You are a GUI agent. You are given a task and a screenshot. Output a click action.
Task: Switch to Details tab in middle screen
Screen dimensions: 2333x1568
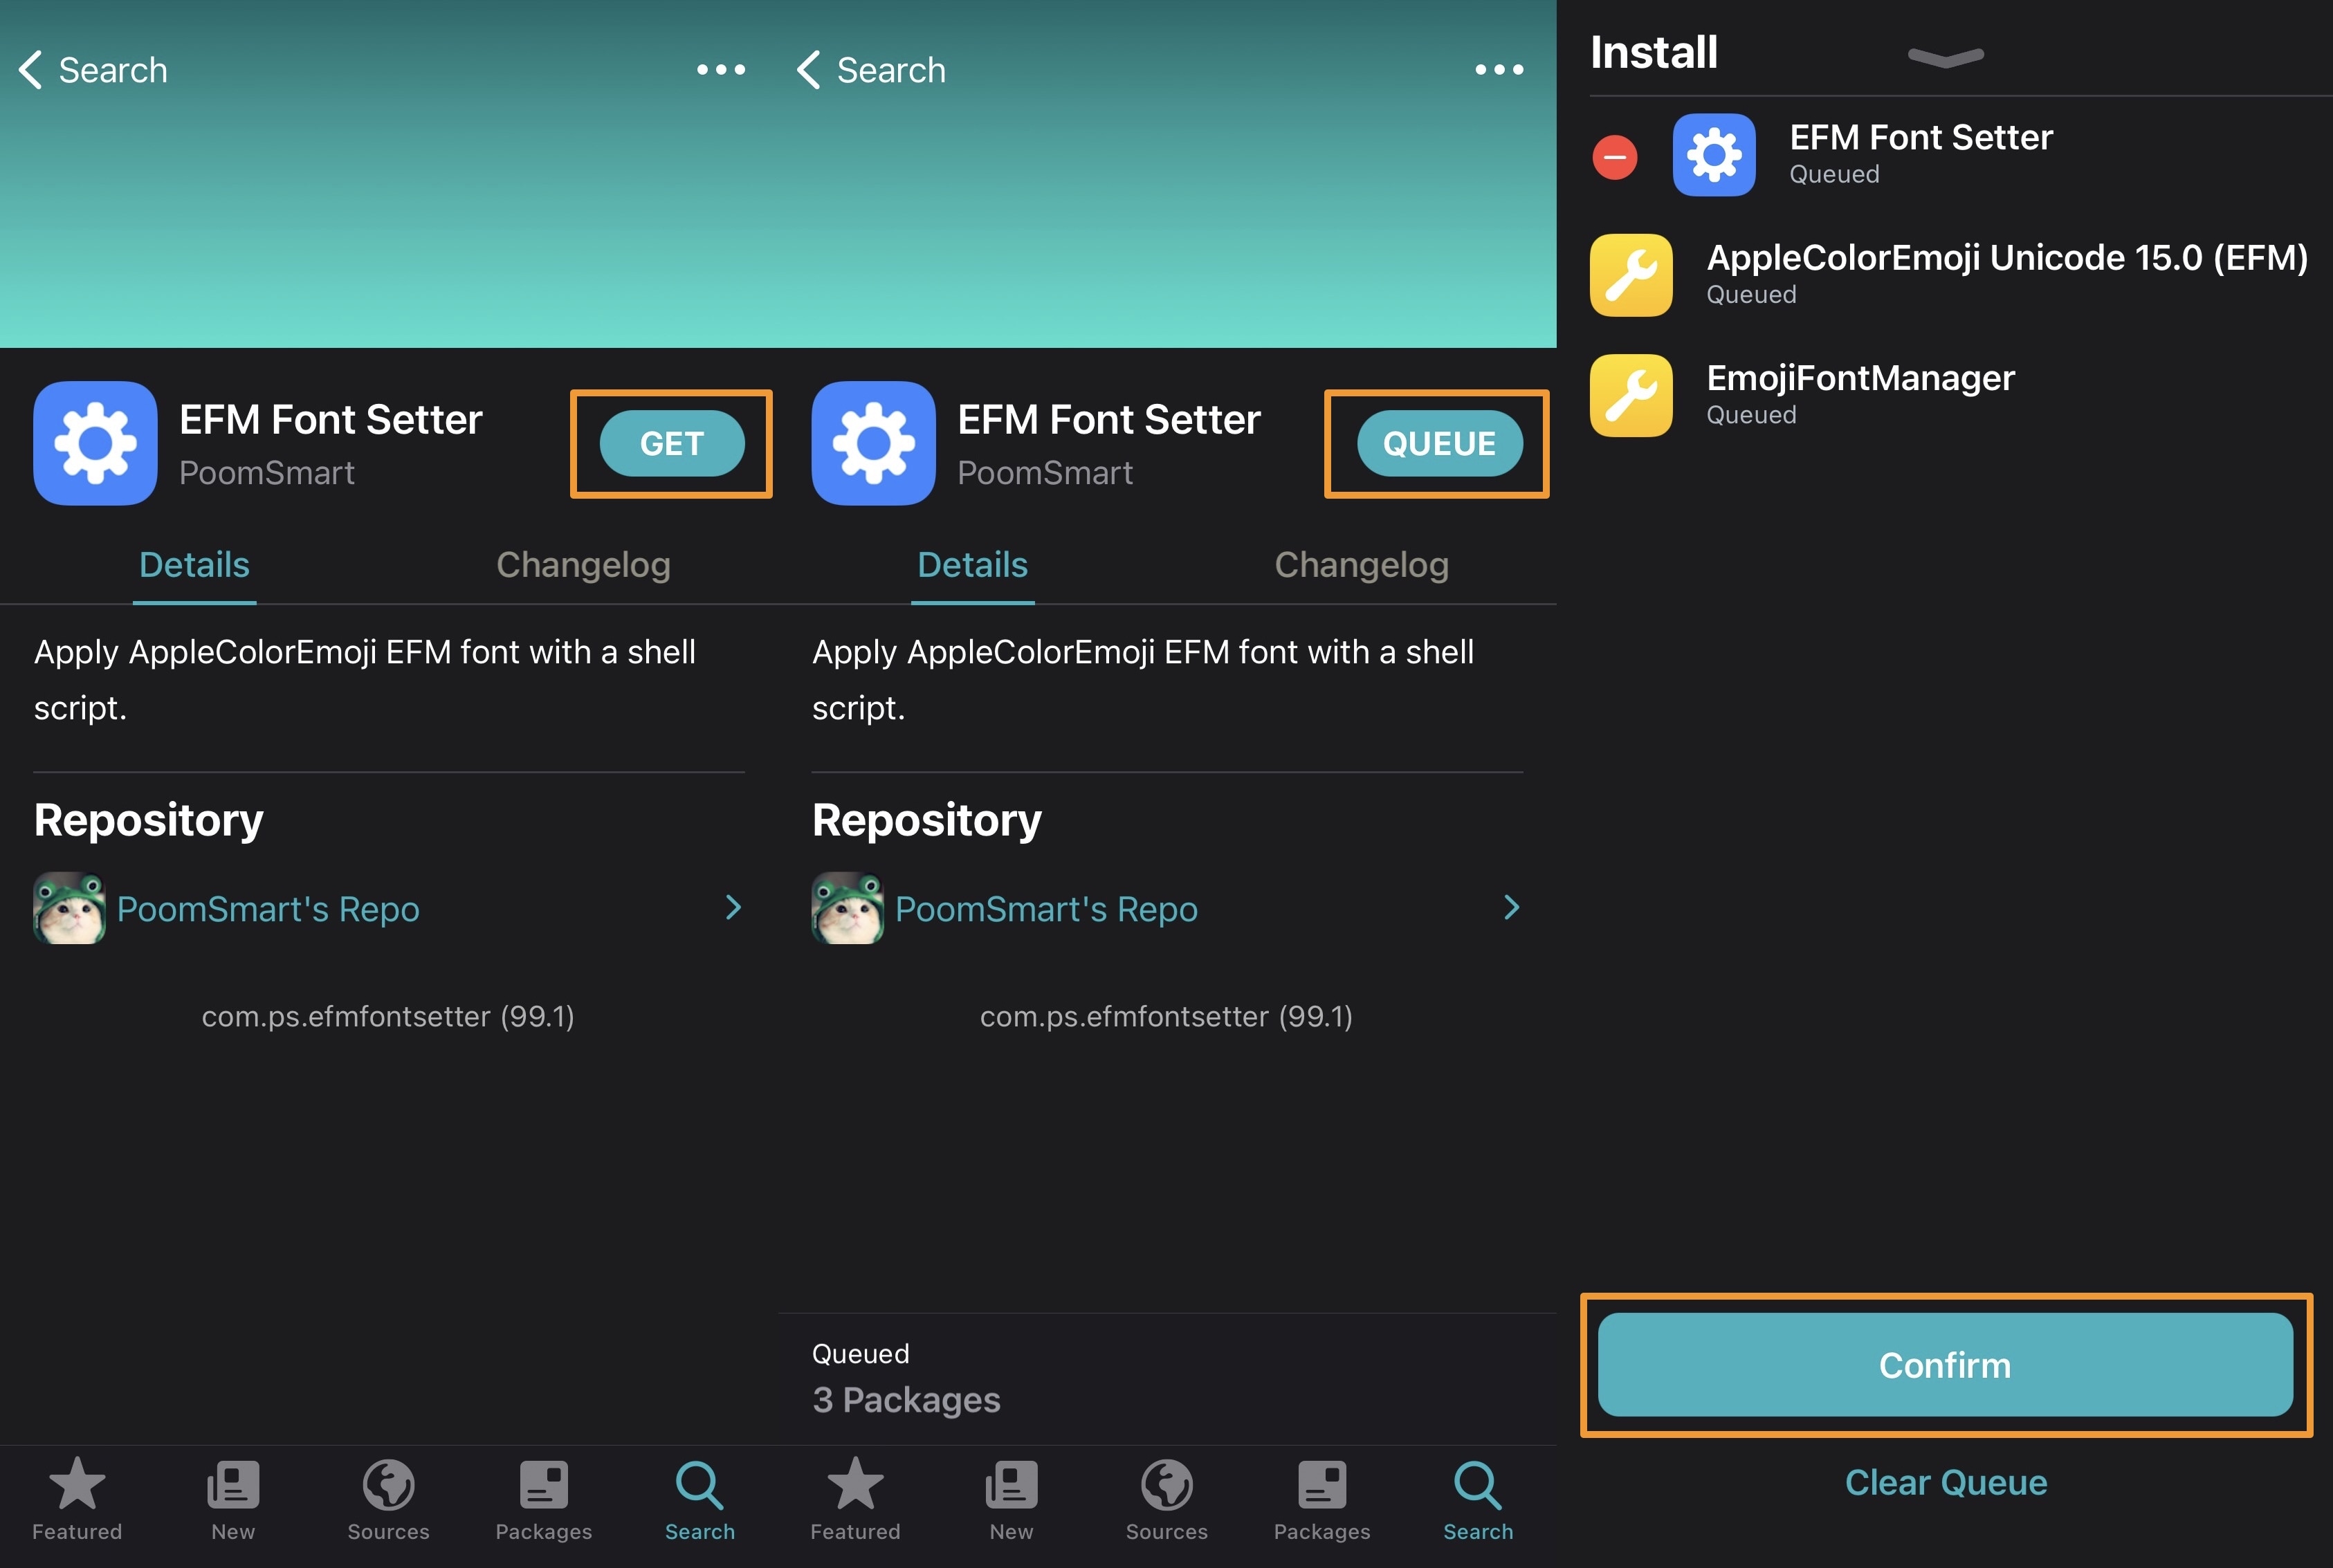tap(972, 566)
